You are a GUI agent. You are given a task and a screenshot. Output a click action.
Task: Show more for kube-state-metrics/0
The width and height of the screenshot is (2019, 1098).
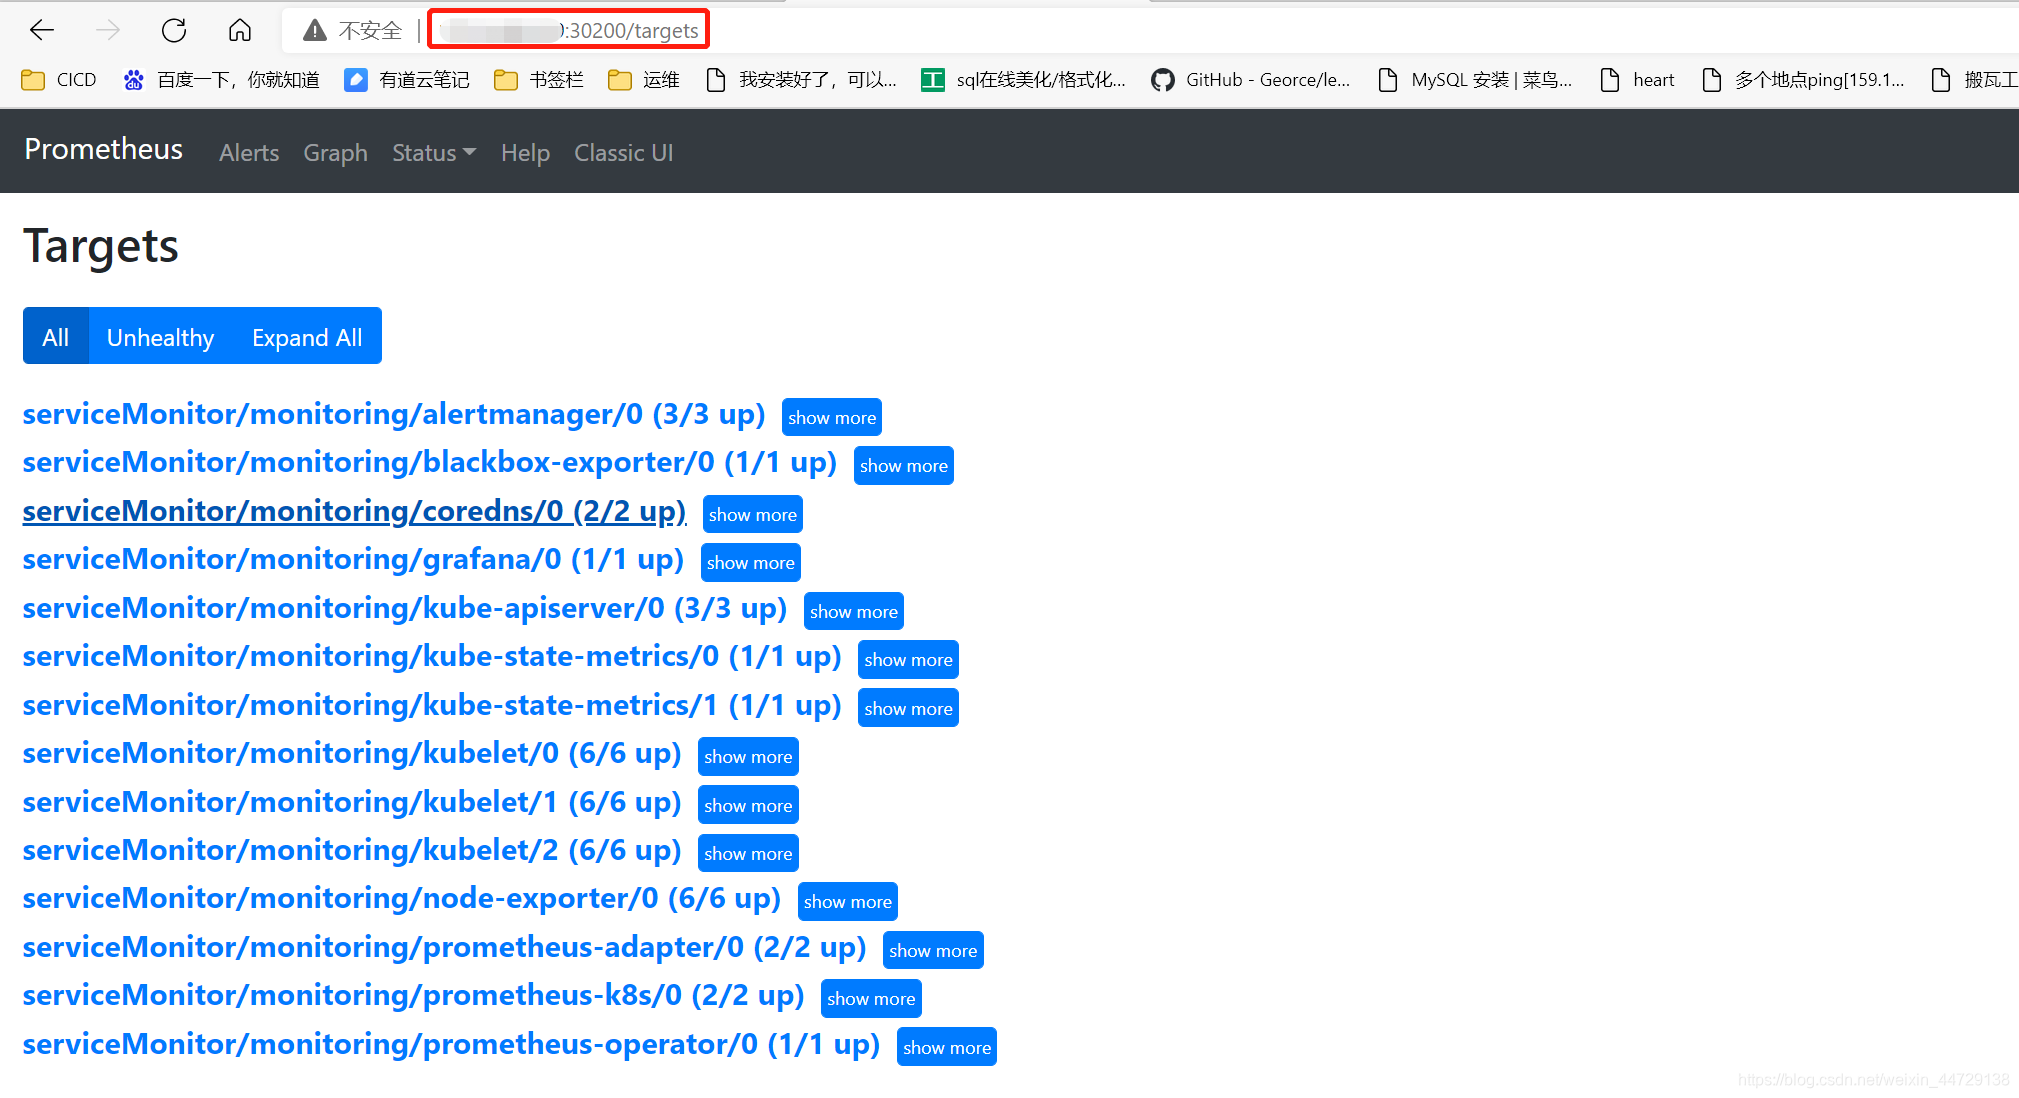point(908,660)
